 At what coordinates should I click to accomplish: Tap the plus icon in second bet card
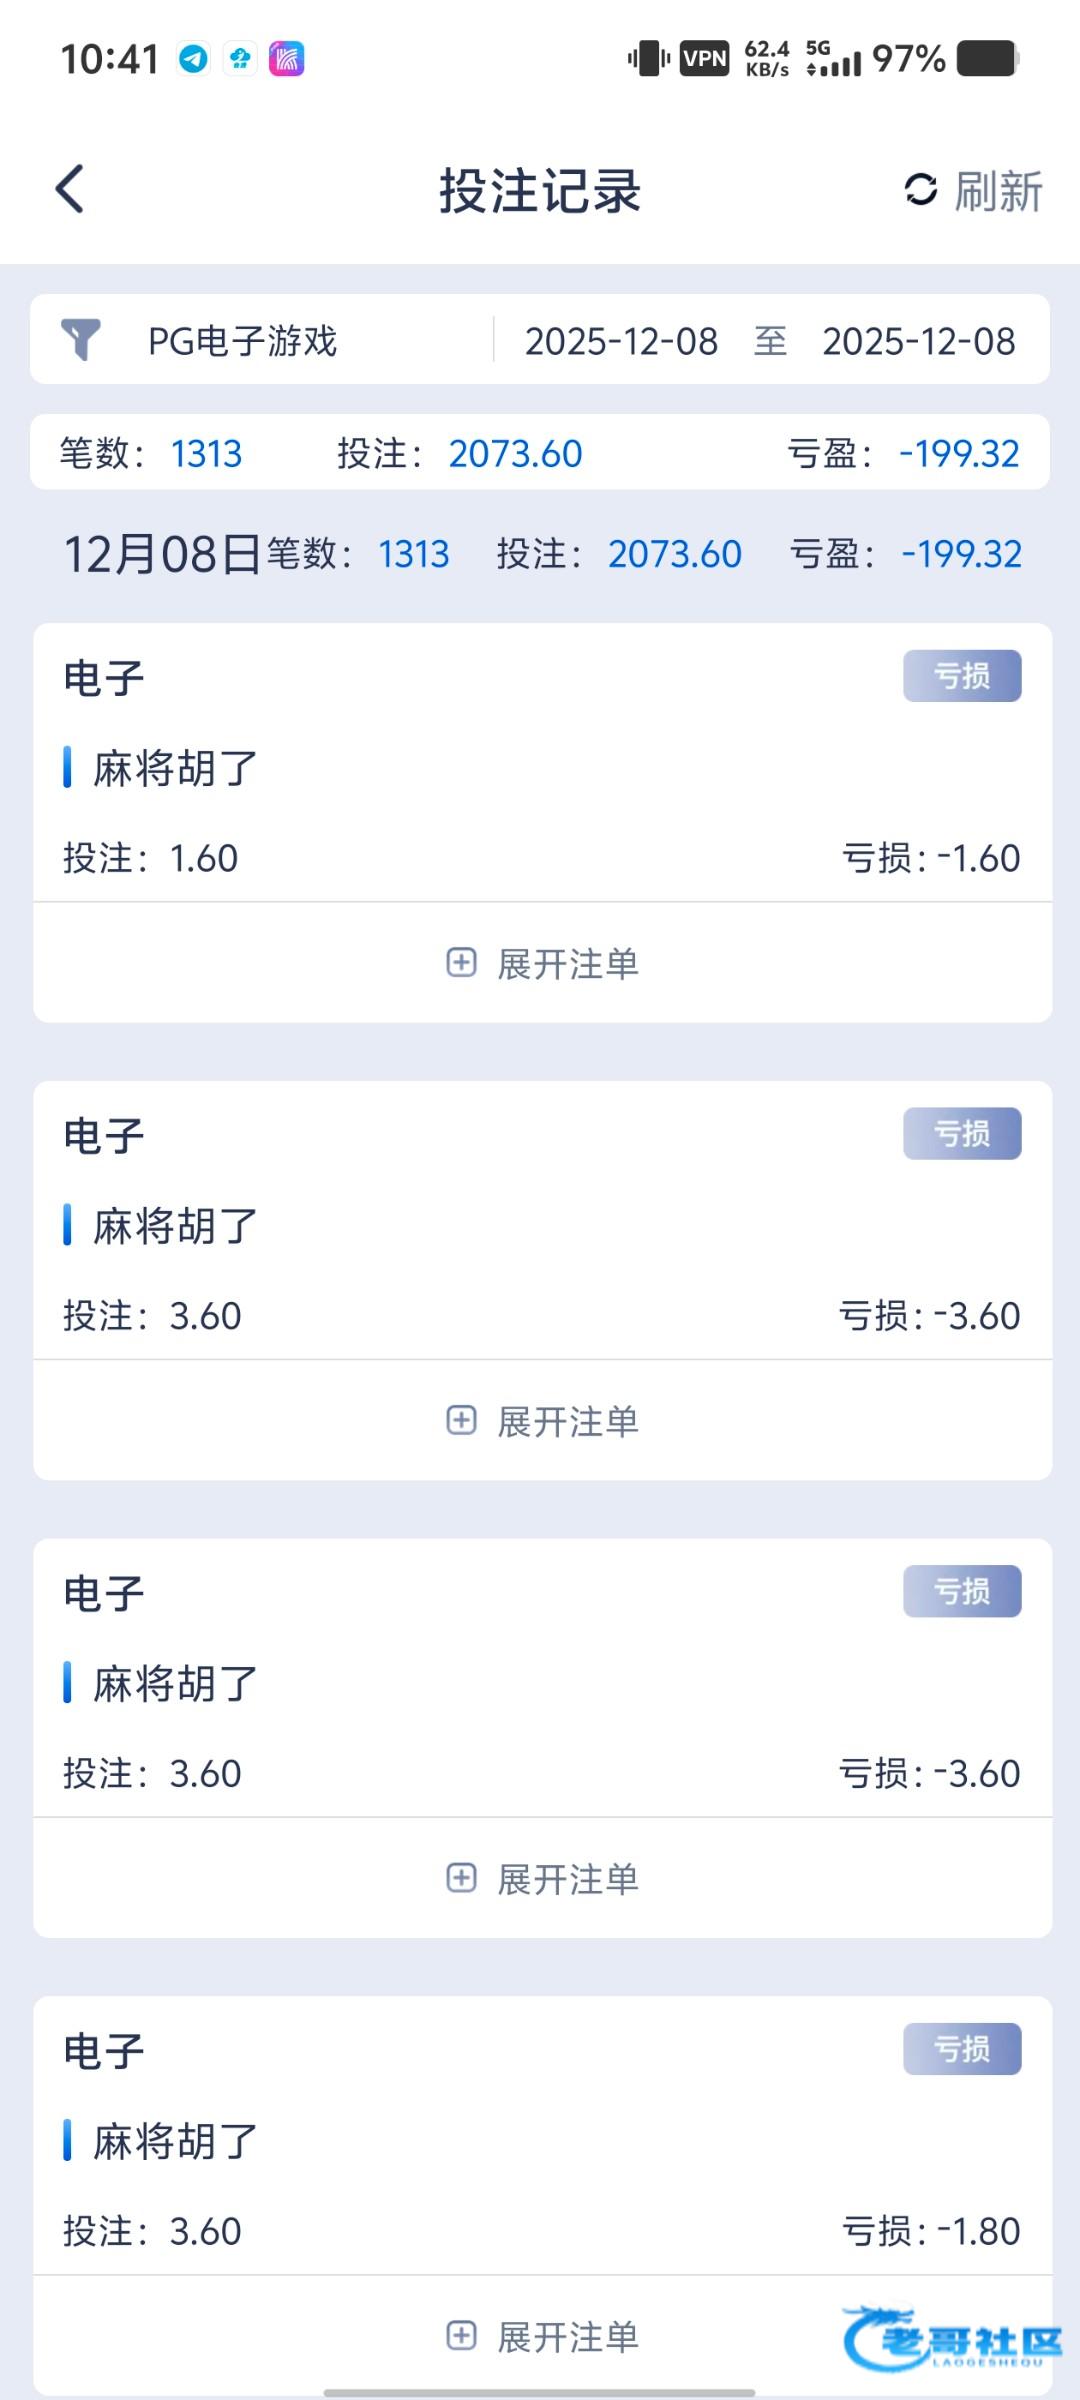tap(461, 1420)
